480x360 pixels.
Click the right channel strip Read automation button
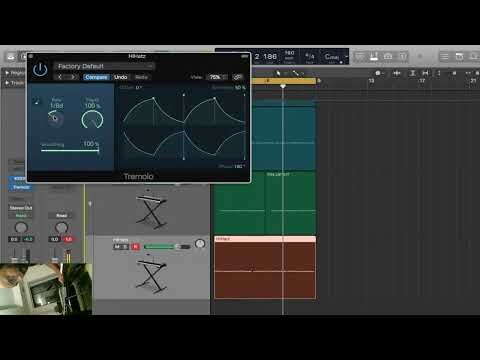click(61, 216)
